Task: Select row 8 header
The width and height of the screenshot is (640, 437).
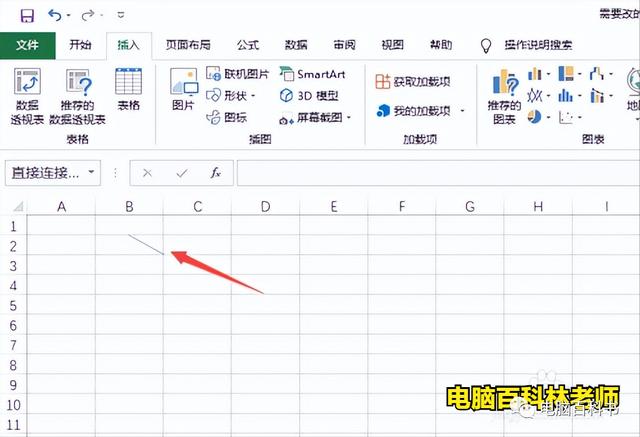Action: [x=13, y=365]
